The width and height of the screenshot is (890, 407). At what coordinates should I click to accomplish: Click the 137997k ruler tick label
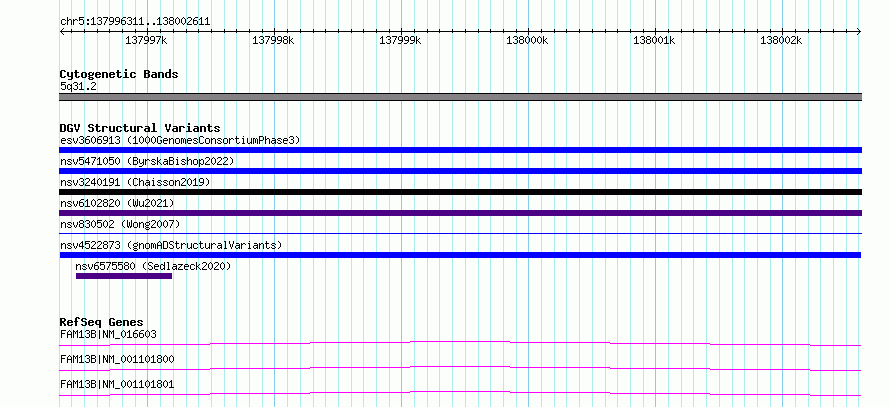146,40
